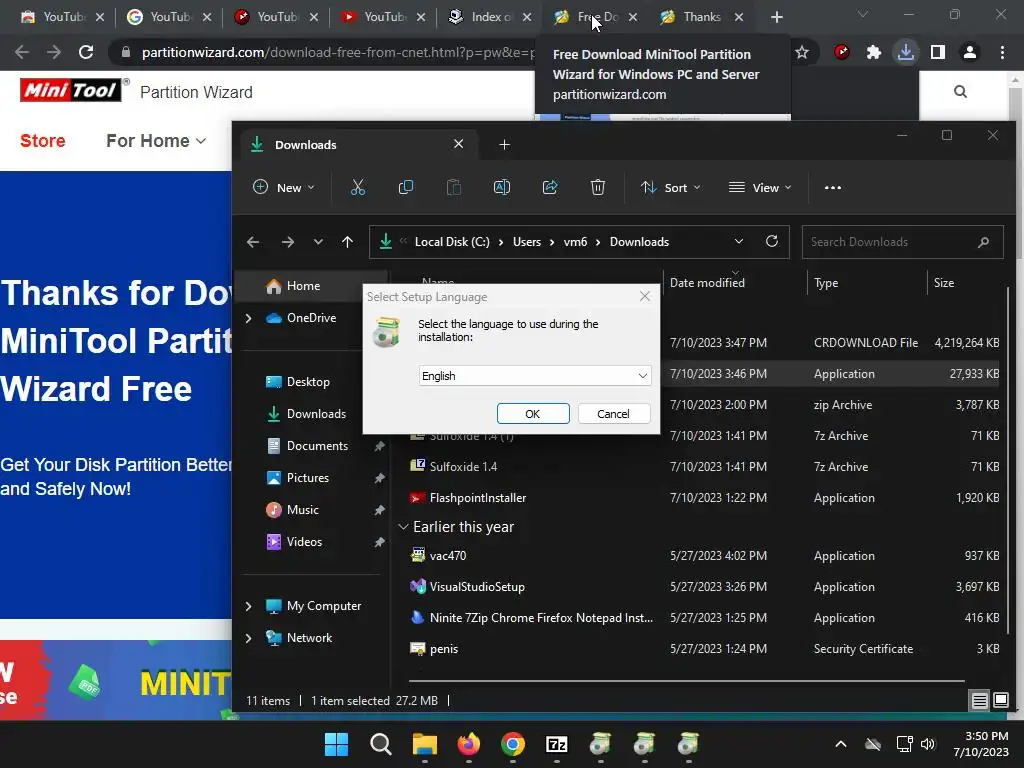
Task: Bookmark this page with the star icon
Action: click(802, 52)
